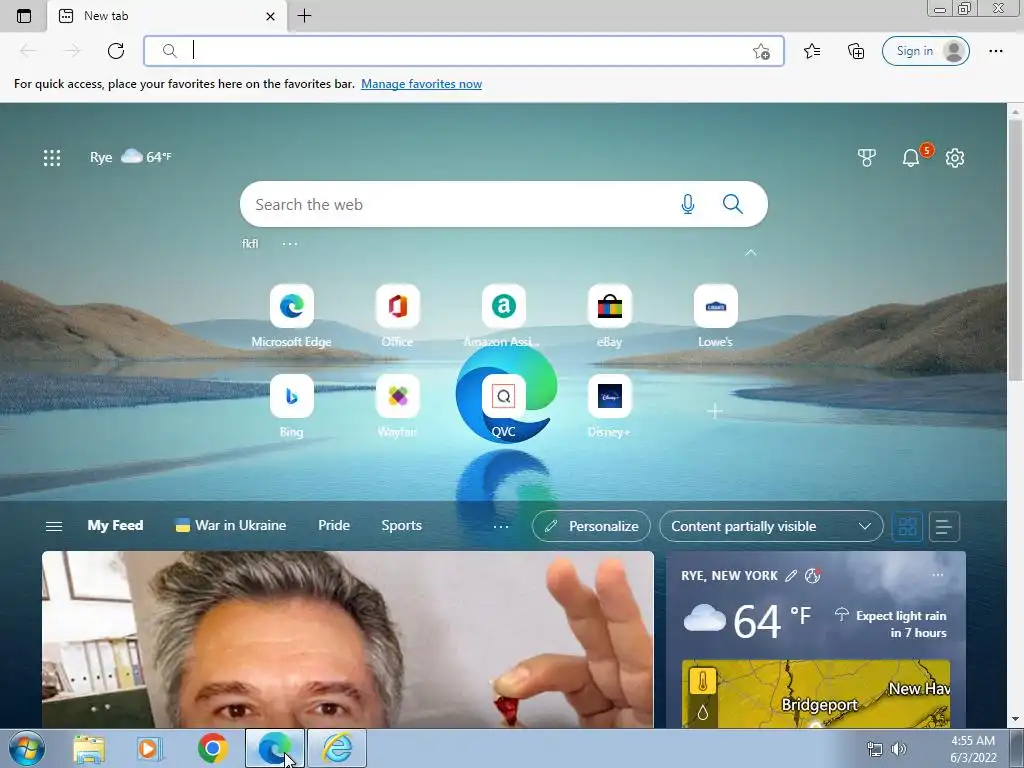The height and width of the screenshot is (768, 1024).
Task: Open the featured news story image
Action: [x=347, y=639]
